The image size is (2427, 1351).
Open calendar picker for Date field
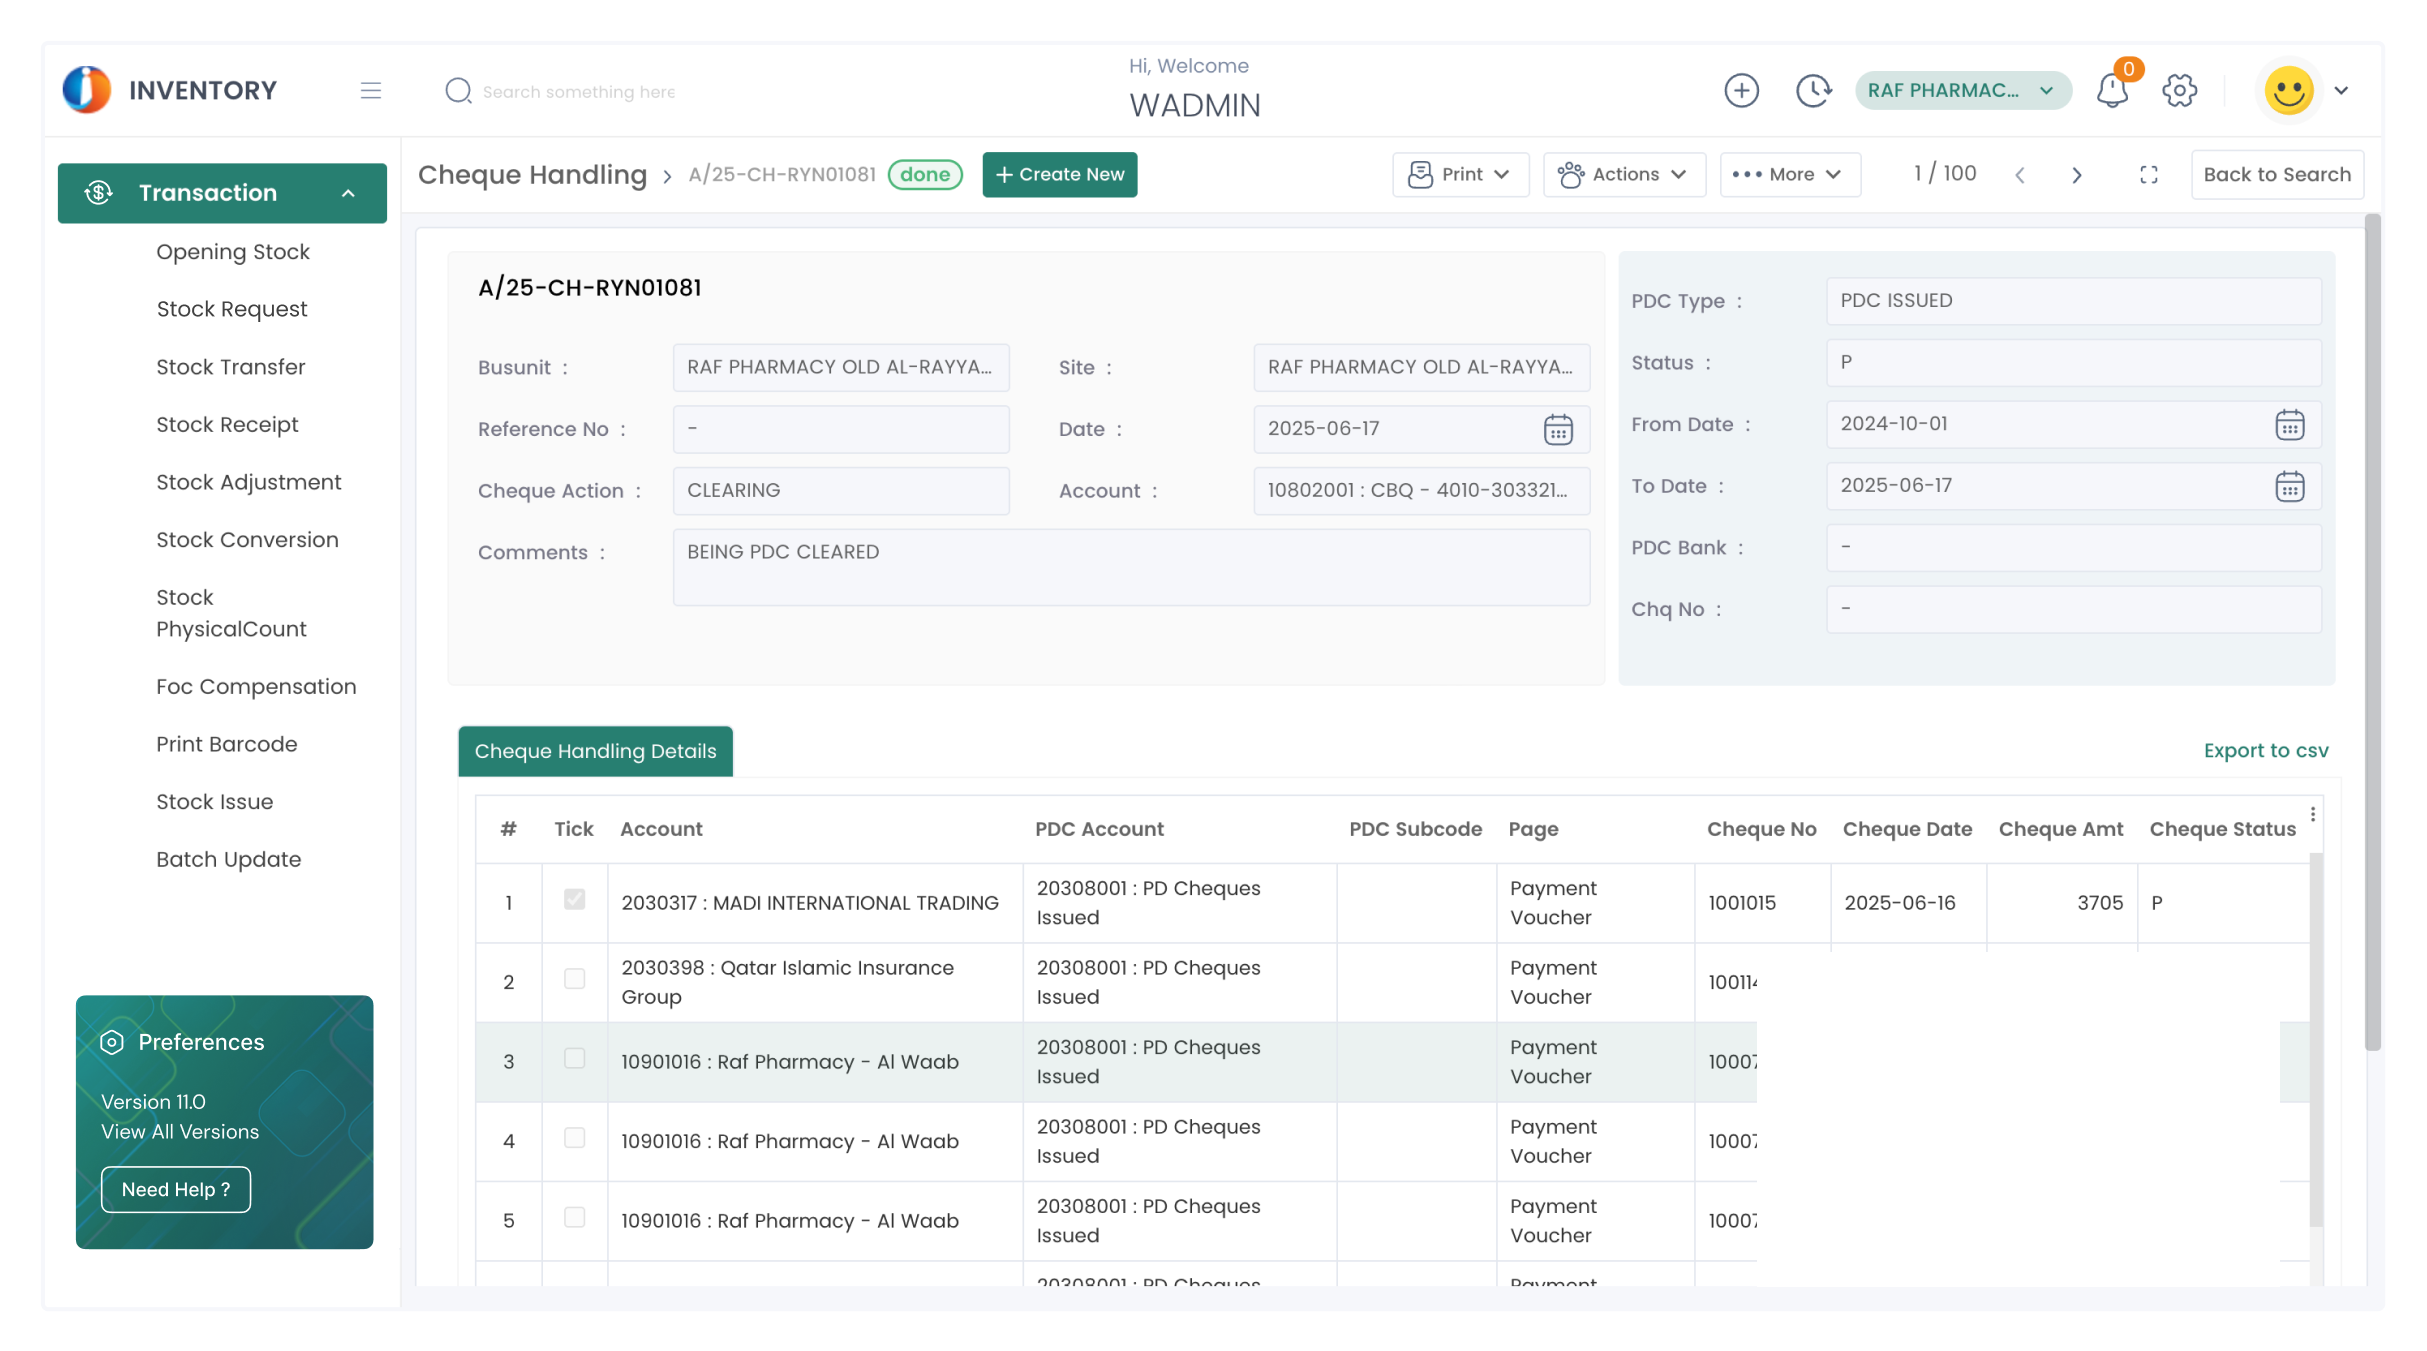pyautogui.click(x=1558, y=429)
